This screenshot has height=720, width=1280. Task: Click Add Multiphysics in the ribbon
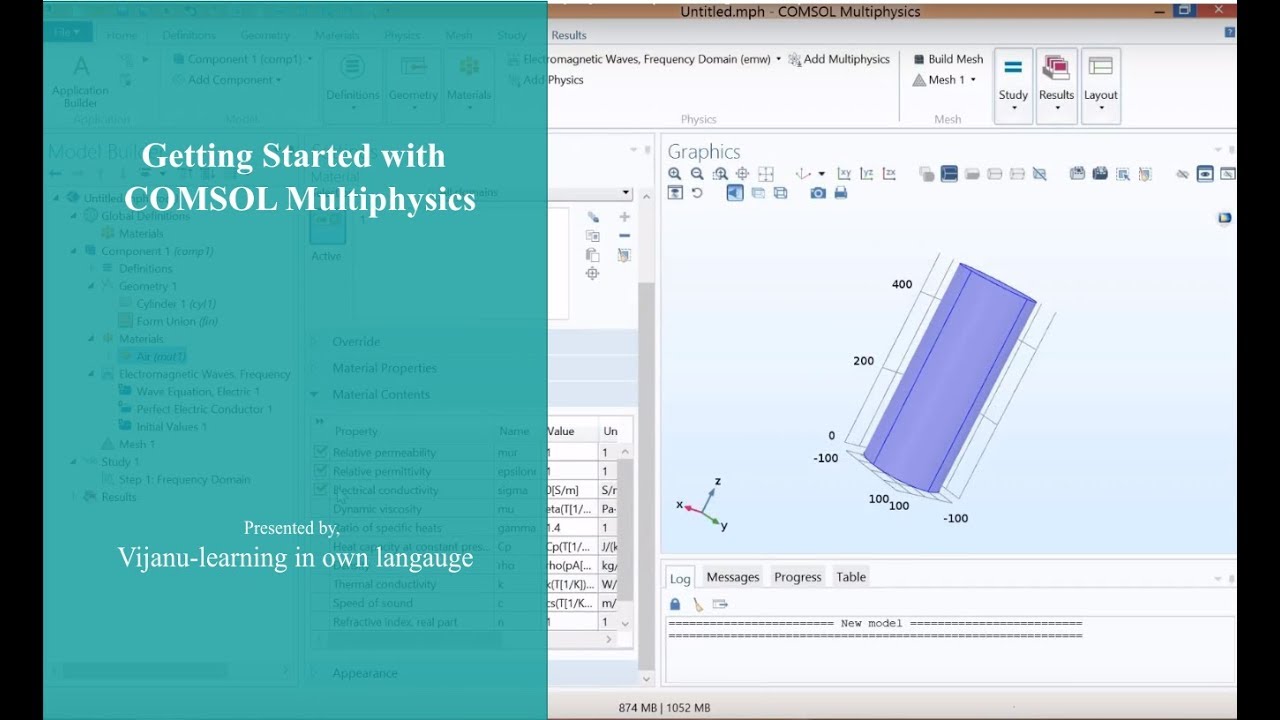coord(838,59)
